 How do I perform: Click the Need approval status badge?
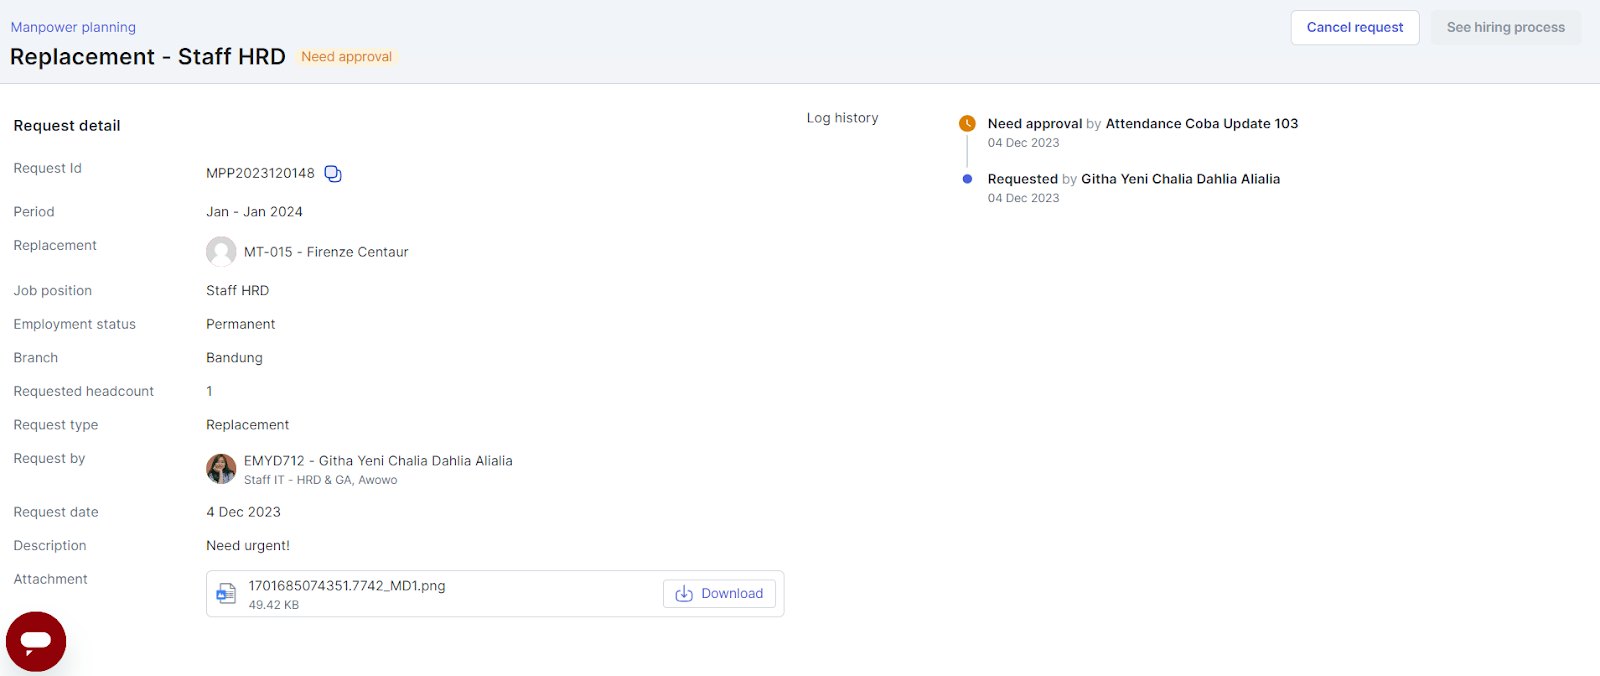[346, 57]
